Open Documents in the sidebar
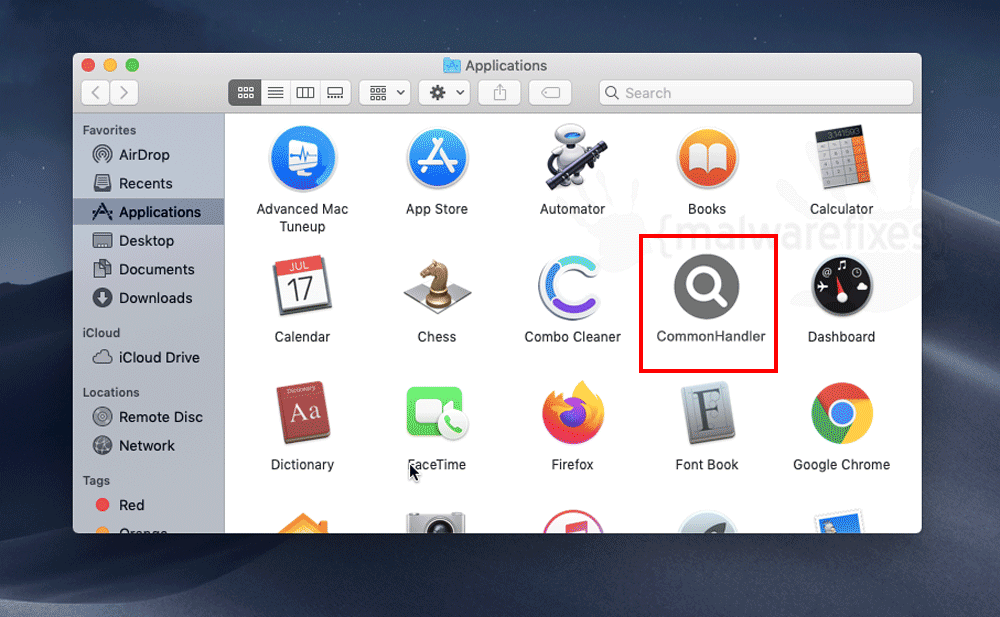 (x=149, y=269)
